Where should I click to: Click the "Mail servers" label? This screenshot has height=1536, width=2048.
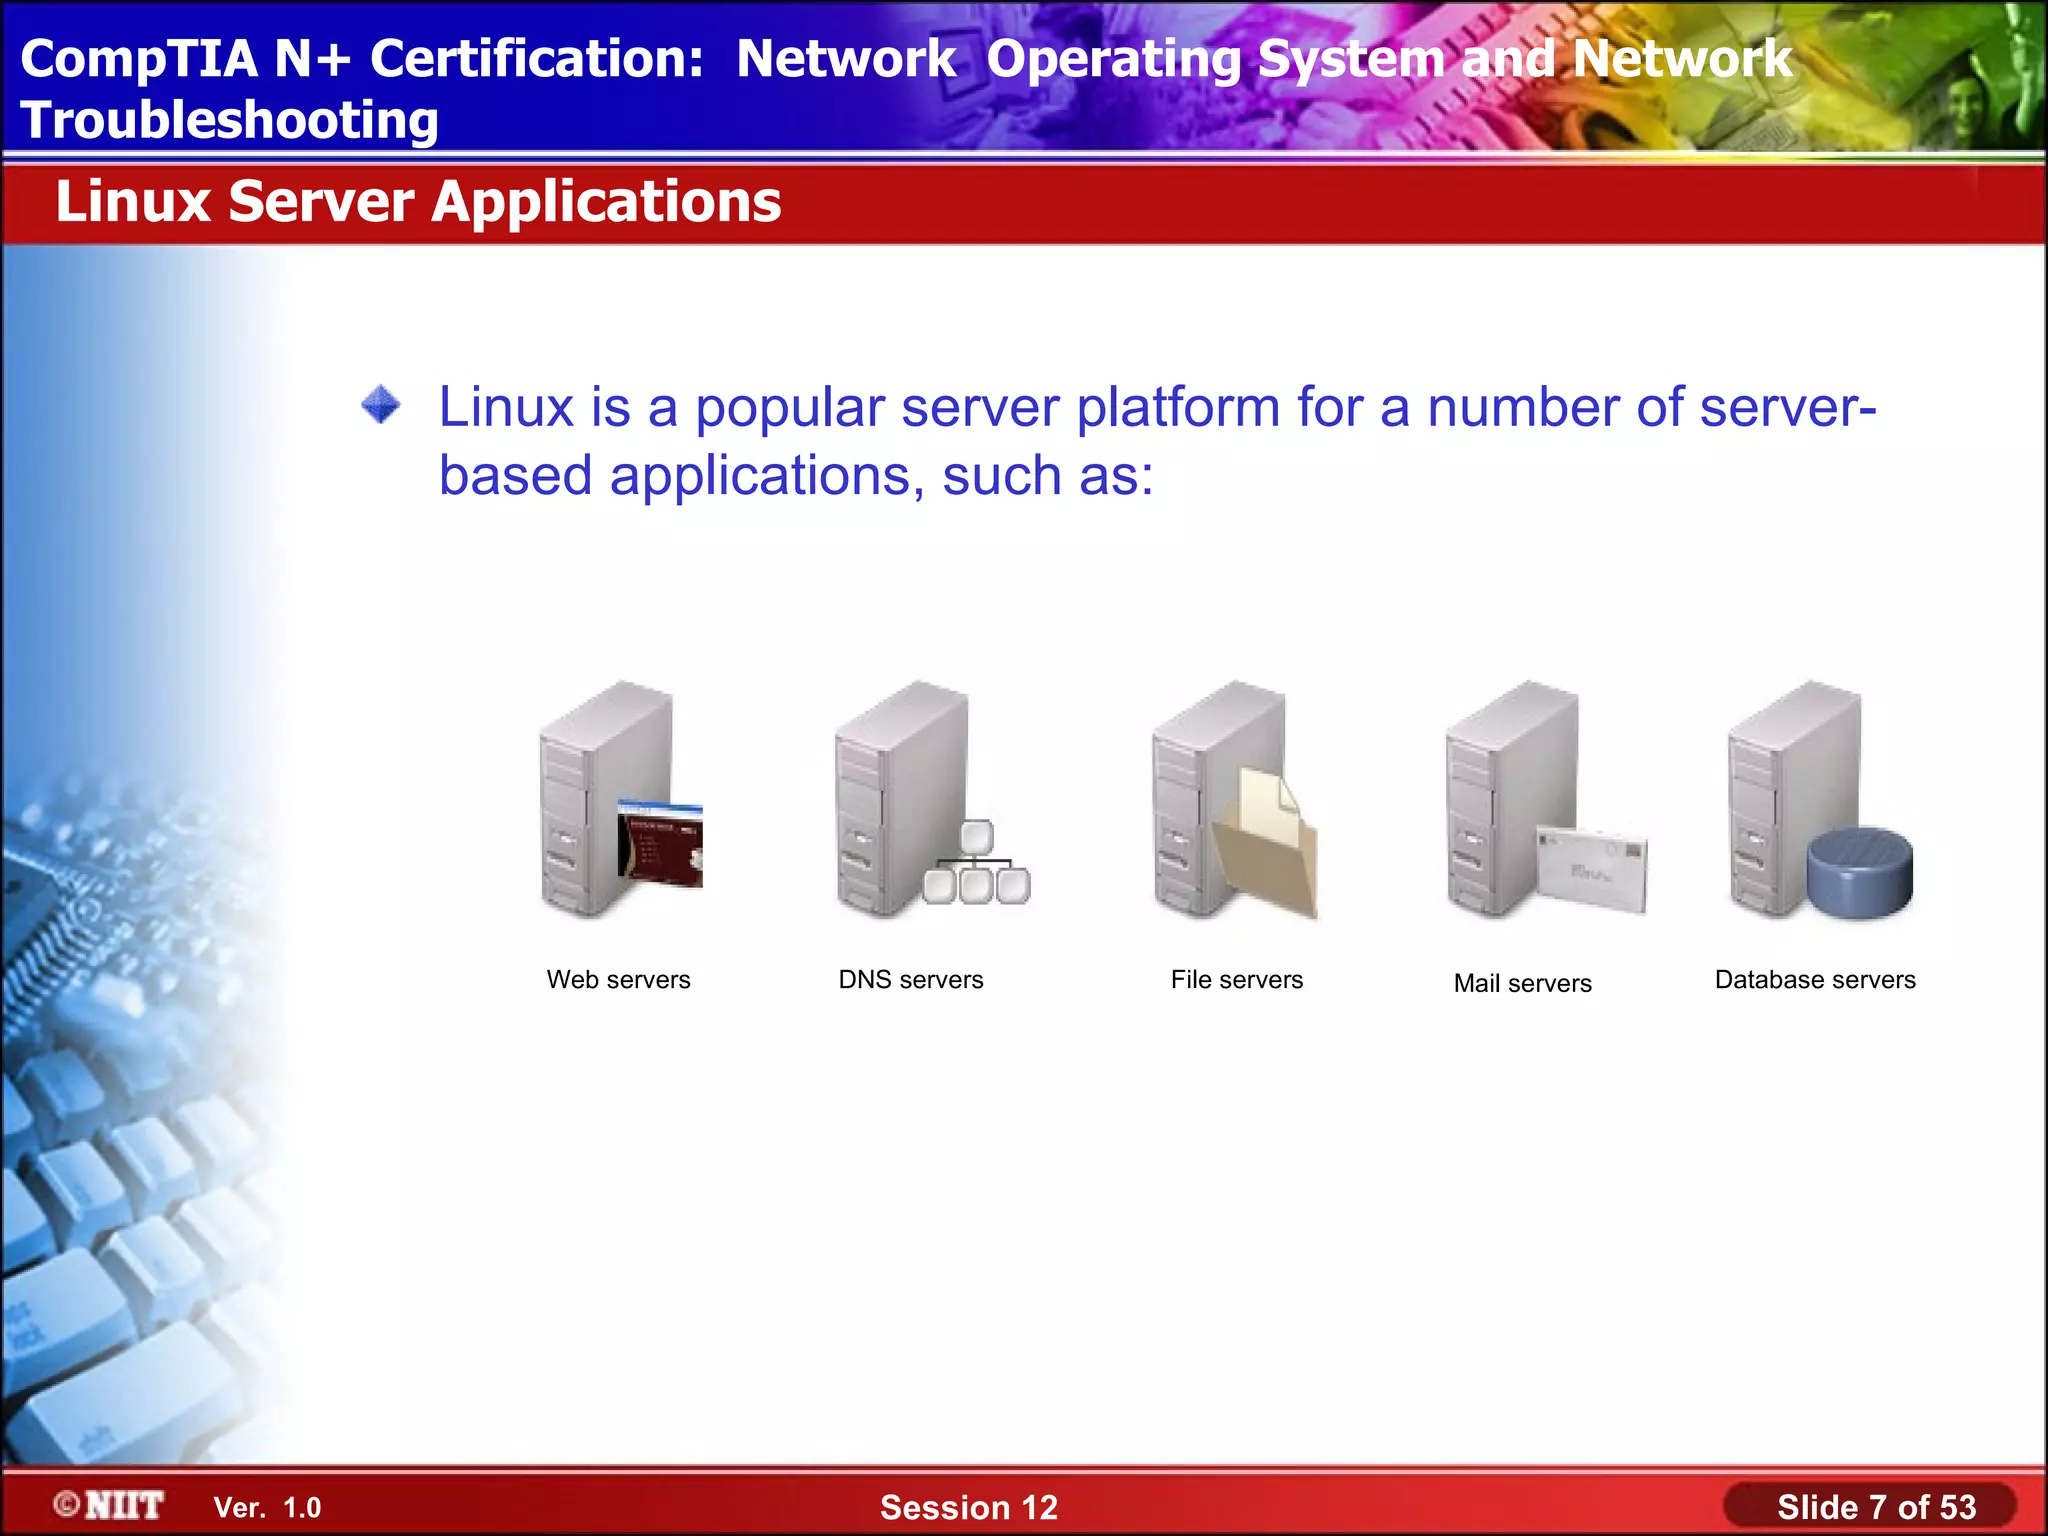[x=1523, y=983]
